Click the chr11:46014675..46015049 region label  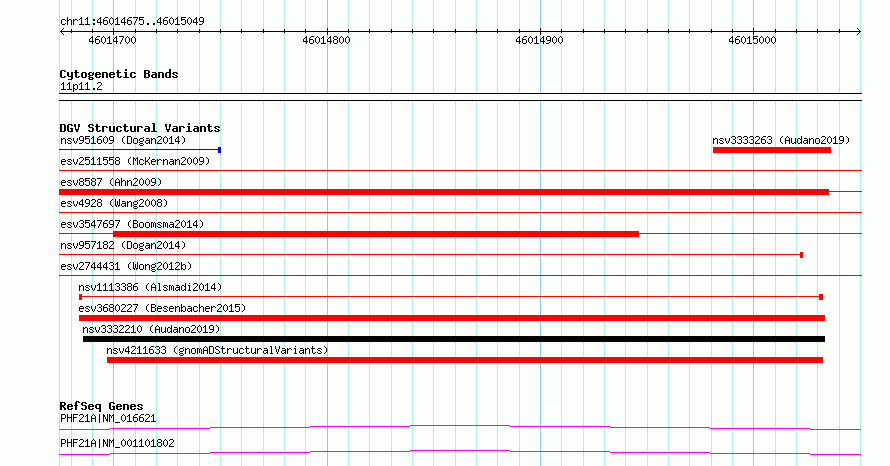pyautogui.click(x=132, y=21)
